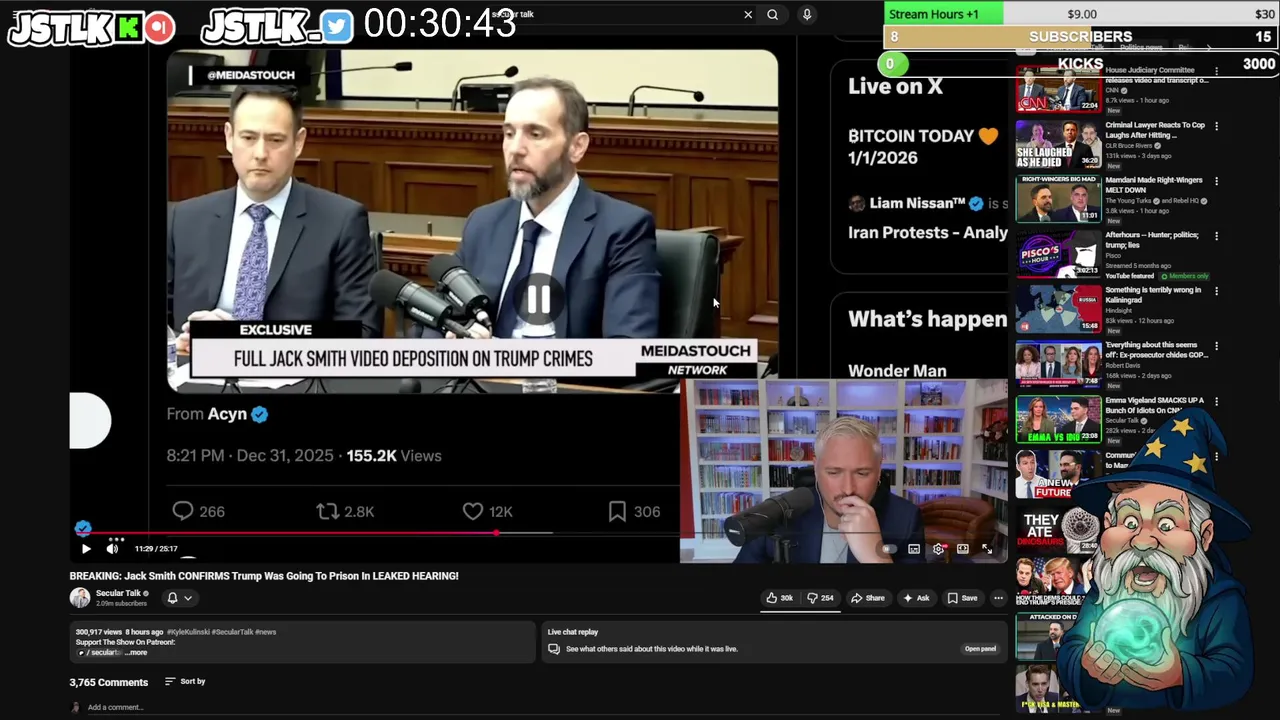Open the player settings gear

(x=938, y=549)
